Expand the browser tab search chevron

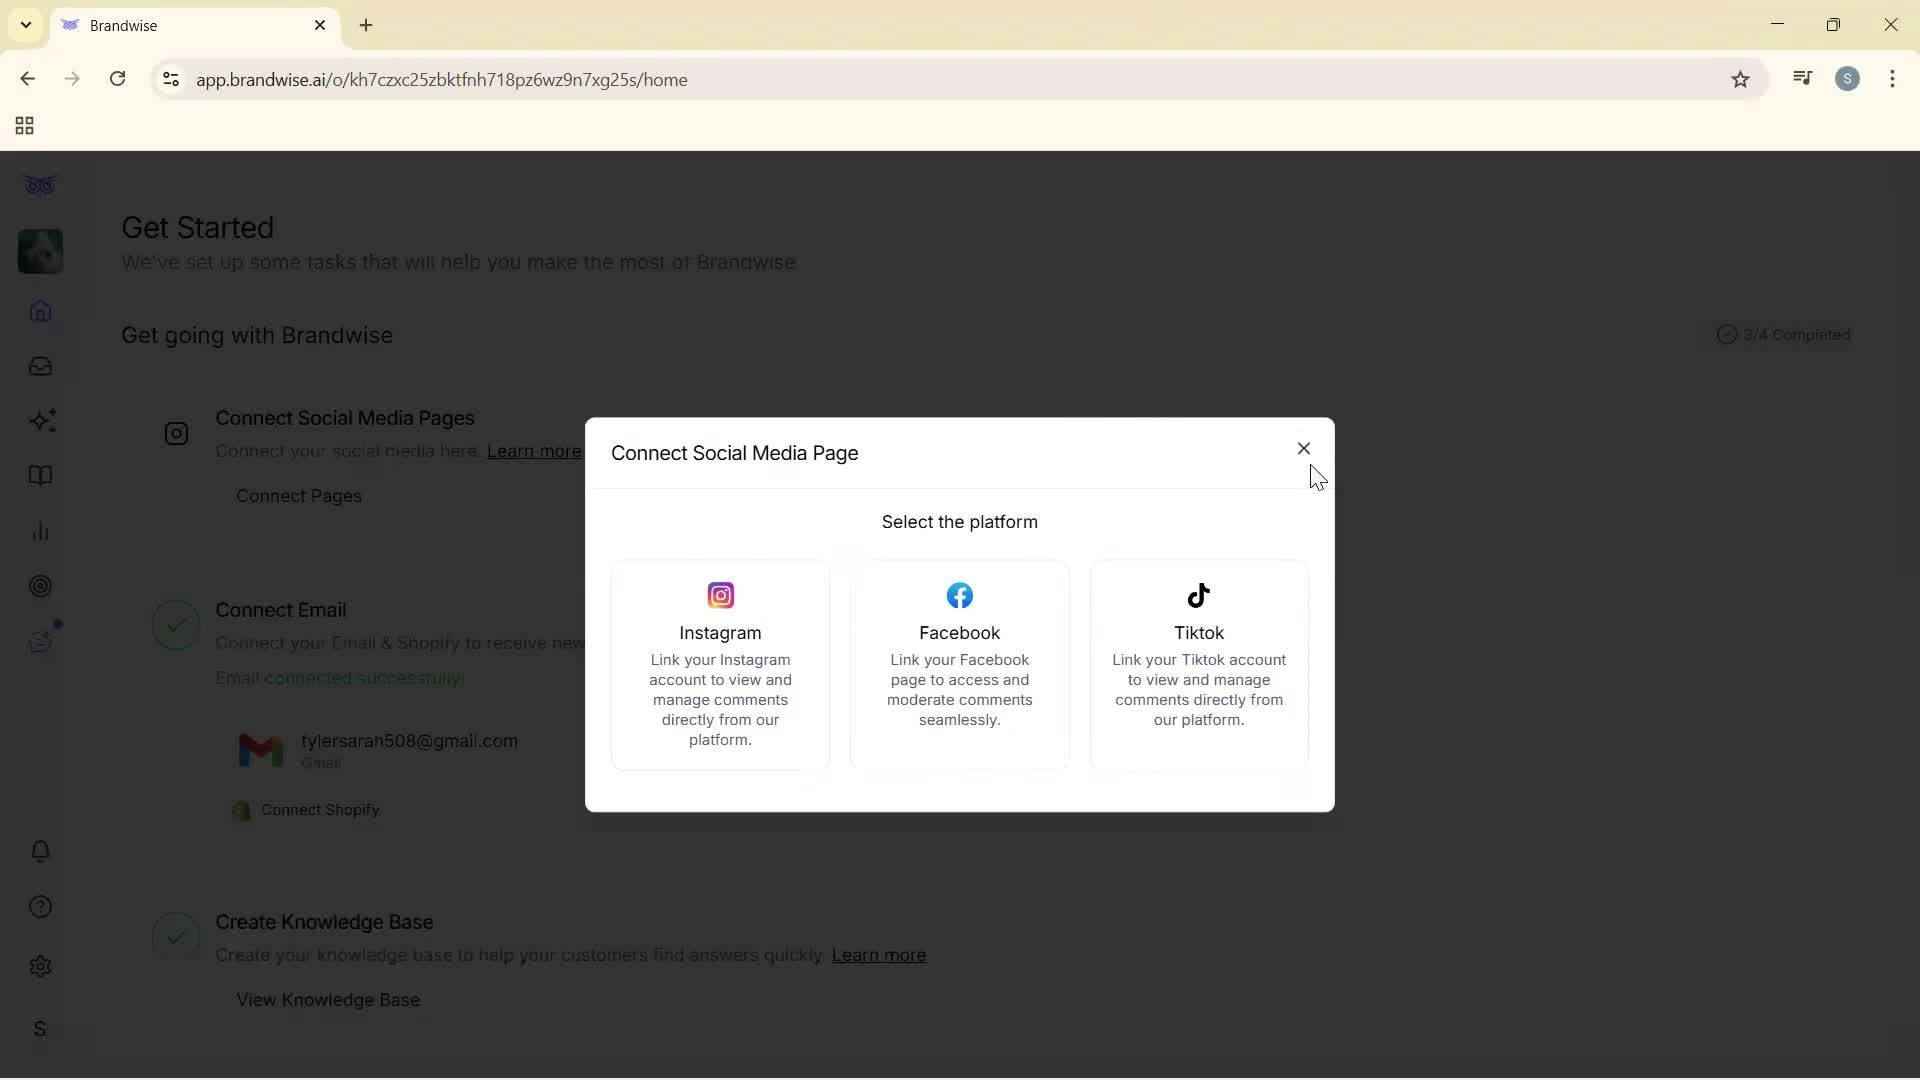pyautogui.click(x=25, y=24)
